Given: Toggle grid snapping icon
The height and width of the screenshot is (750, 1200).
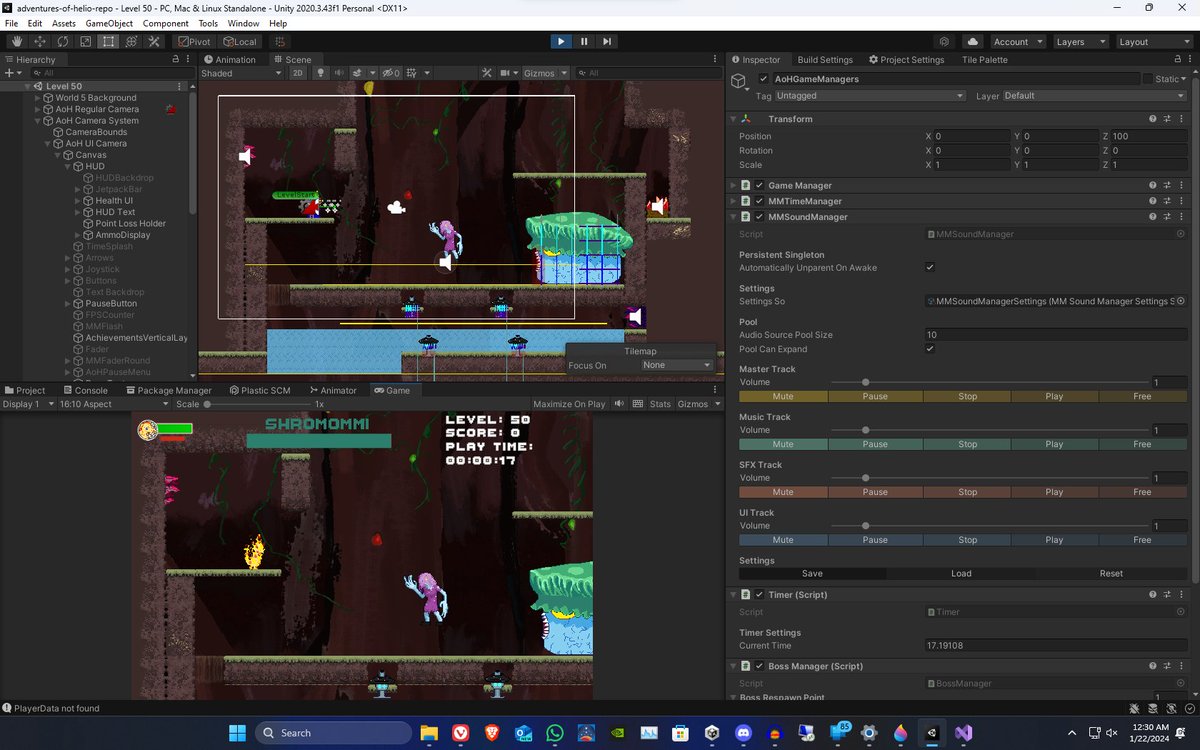Looking at the screenshot, I should coord(281,42).
